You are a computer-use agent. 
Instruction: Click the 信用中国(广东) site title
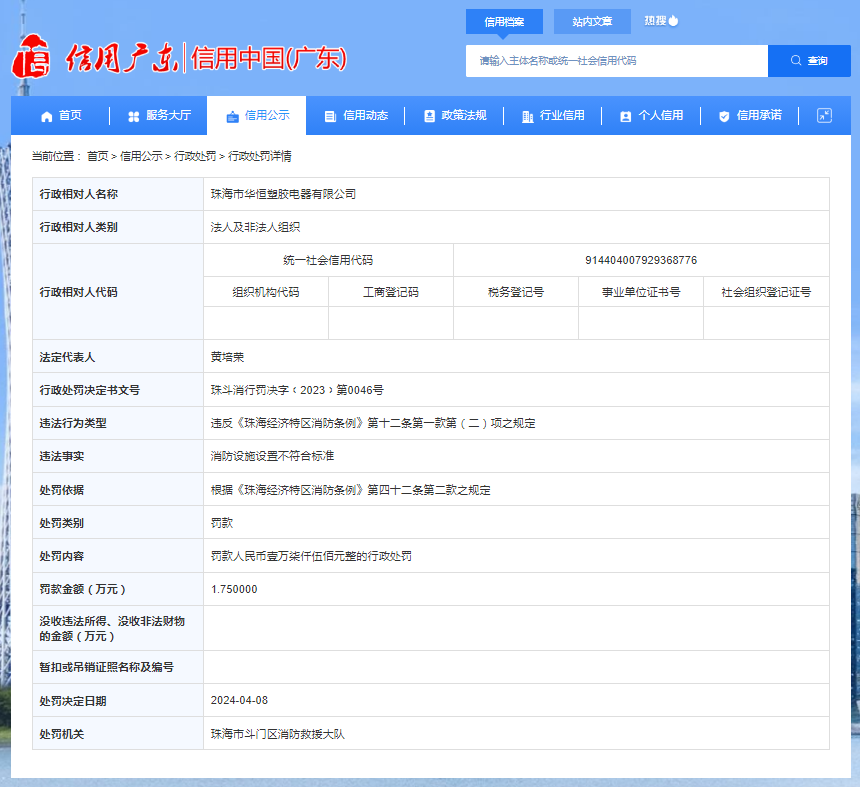tap(269, 58)
